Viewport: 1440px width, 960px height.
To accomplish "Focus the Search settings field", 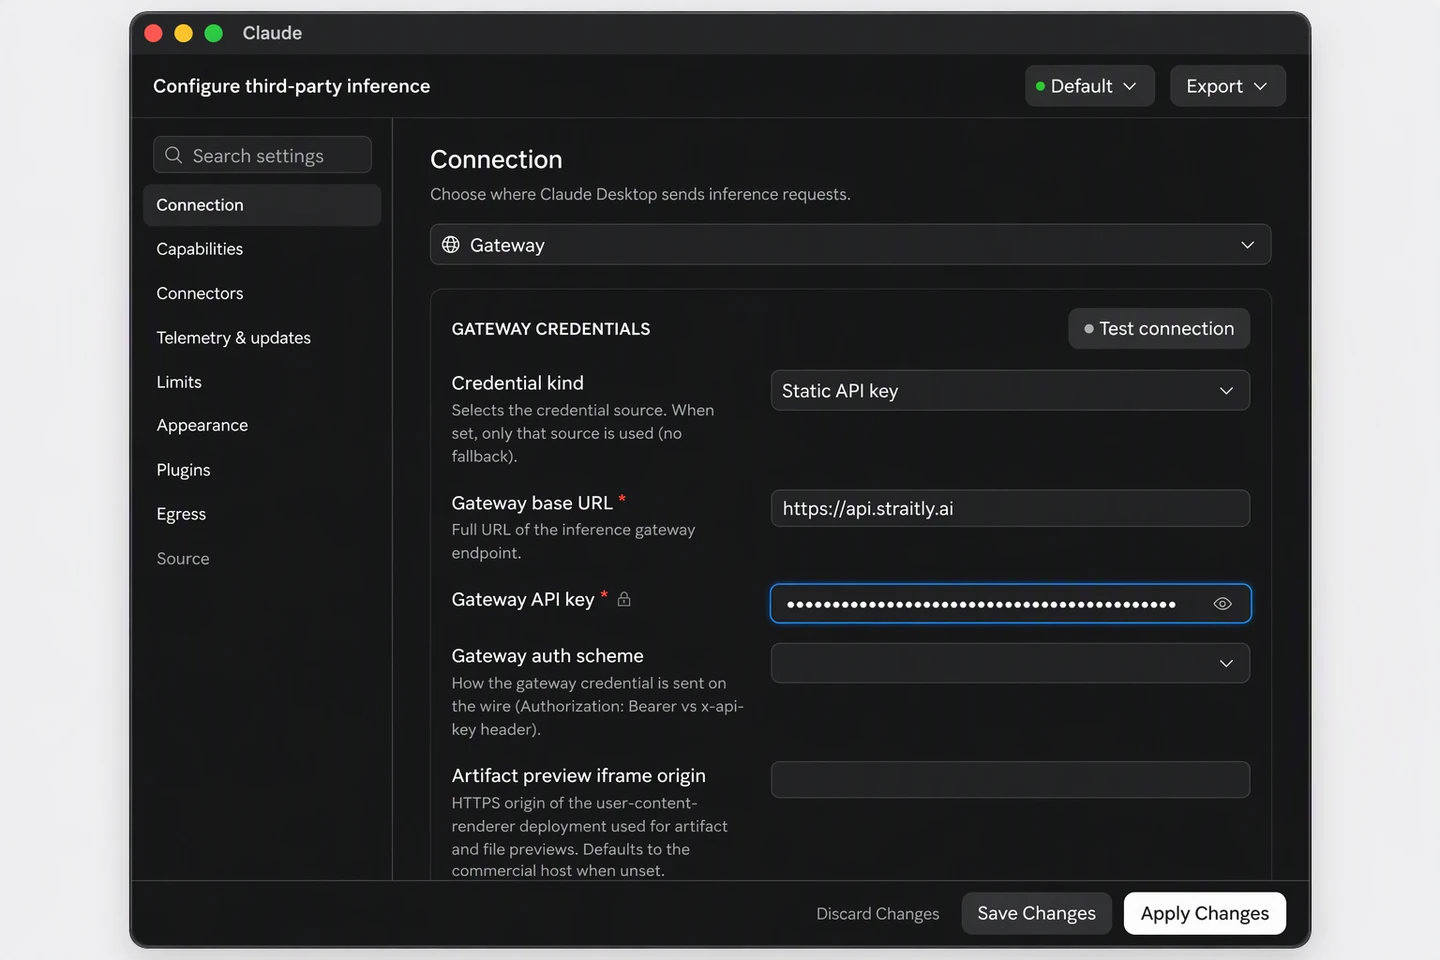I will [x=262, y=155].
